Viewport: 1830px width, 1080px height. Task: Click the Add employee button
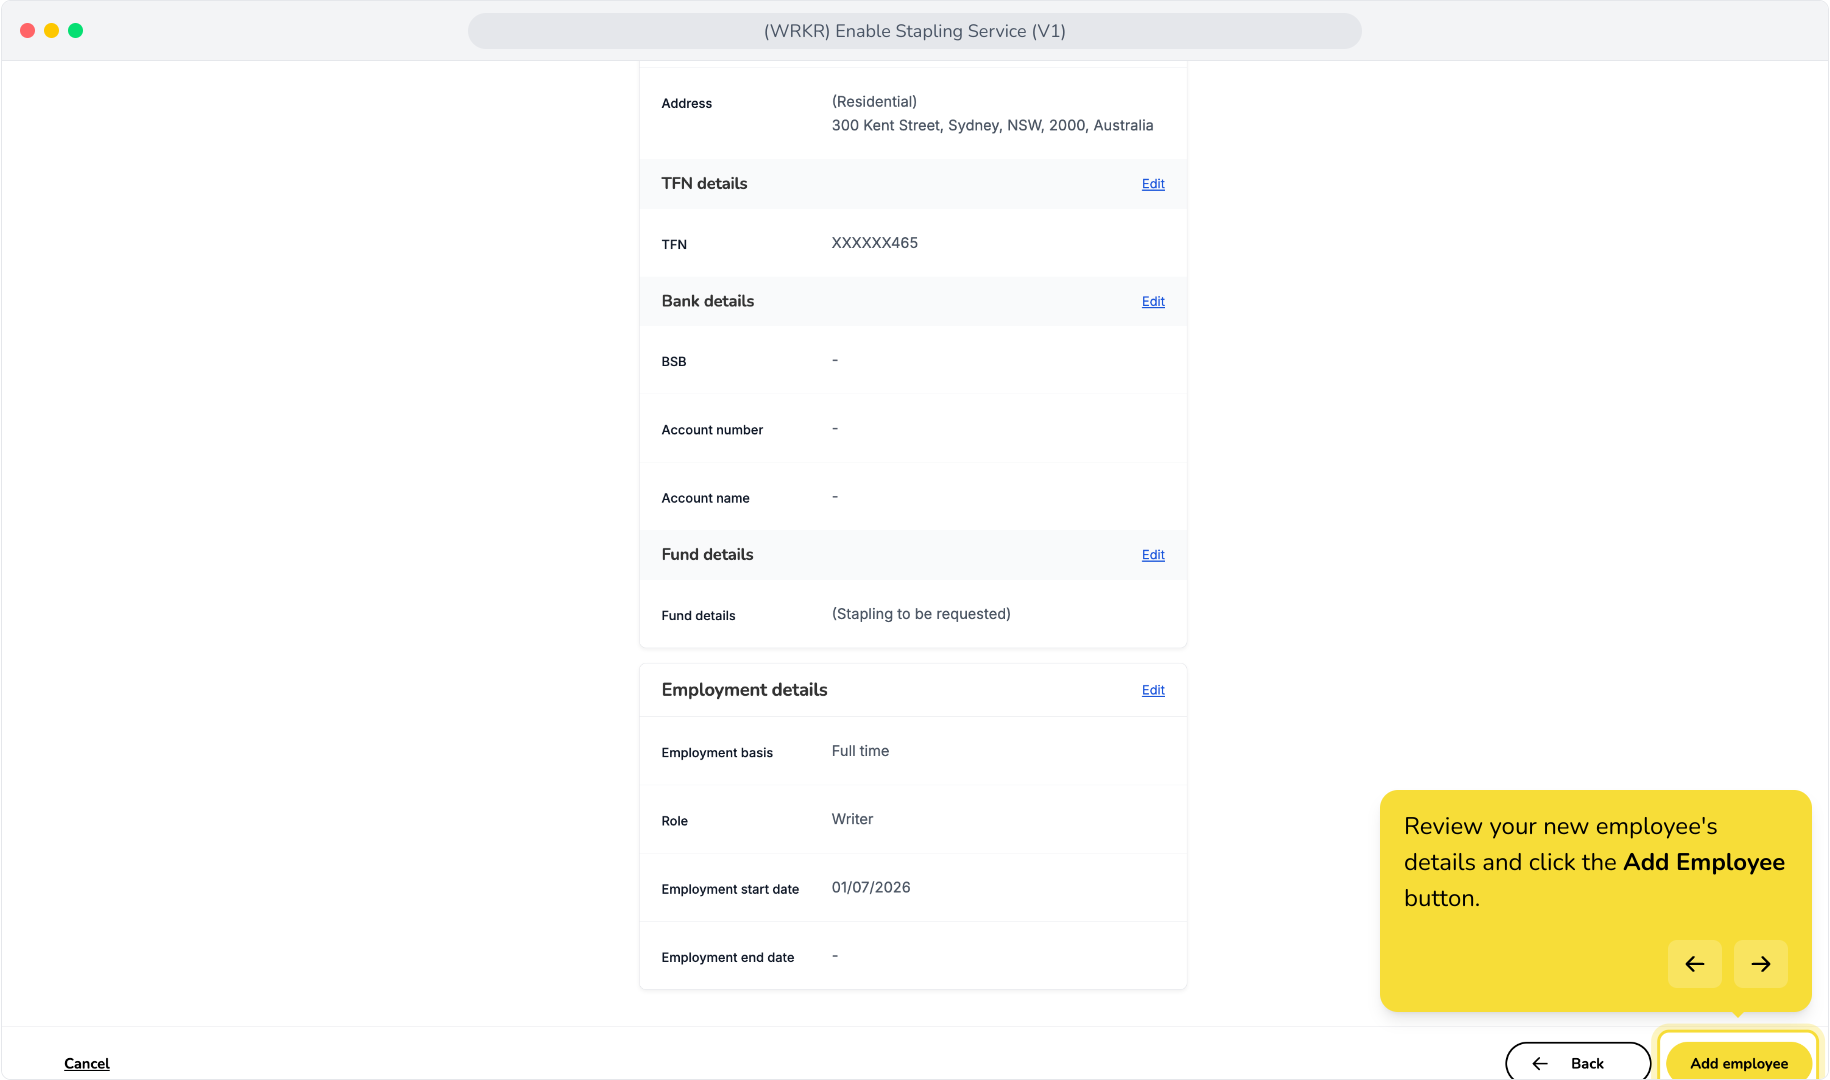pyautogui.click(x=1738, y=1063)
